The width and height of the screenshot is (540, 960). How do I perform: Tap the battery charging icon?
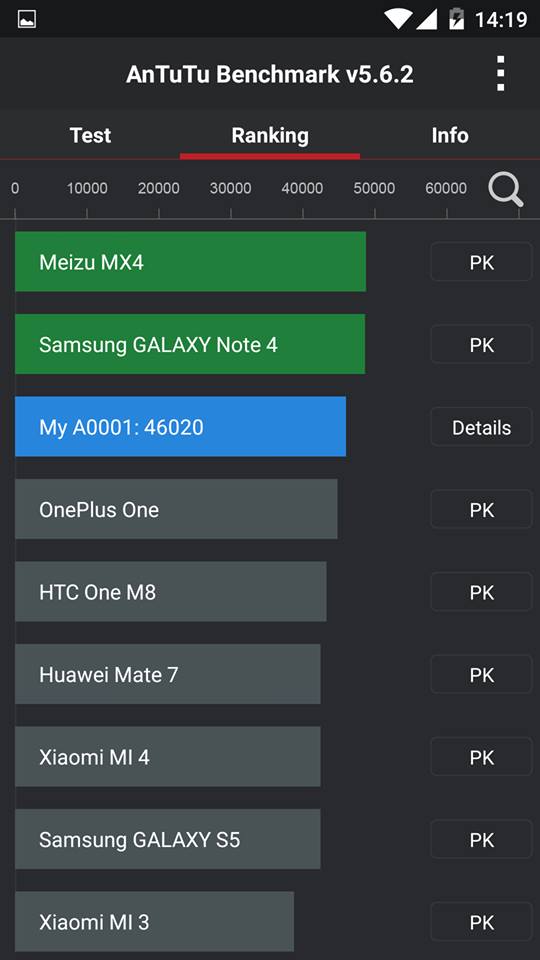tap(456, 19)
